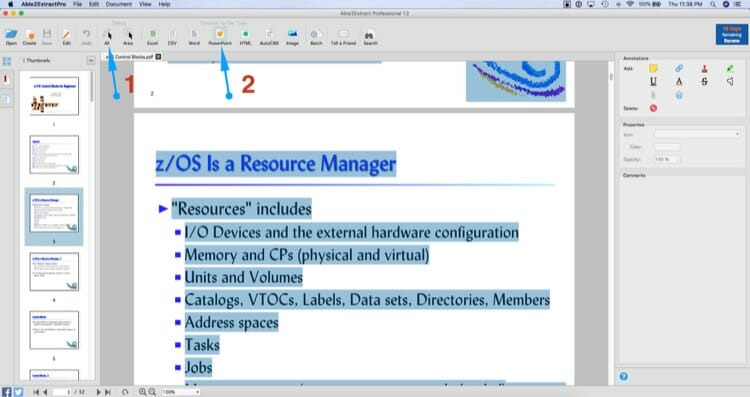Open the Edit menu
The image size is (750, 397).
coord(94,4)
